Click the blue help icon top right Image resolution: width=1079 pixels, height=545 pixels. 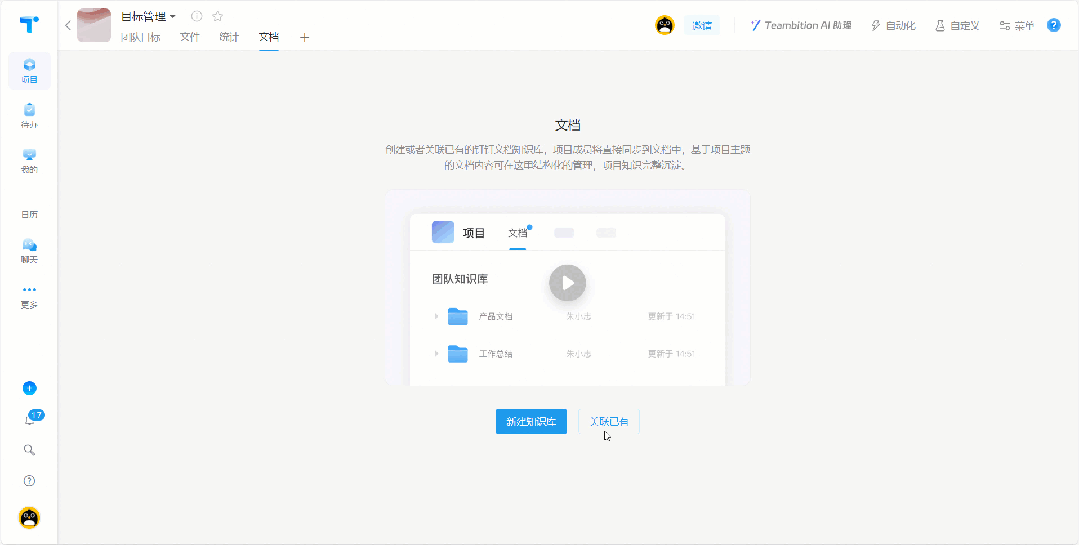click(x=1053, y=25)
